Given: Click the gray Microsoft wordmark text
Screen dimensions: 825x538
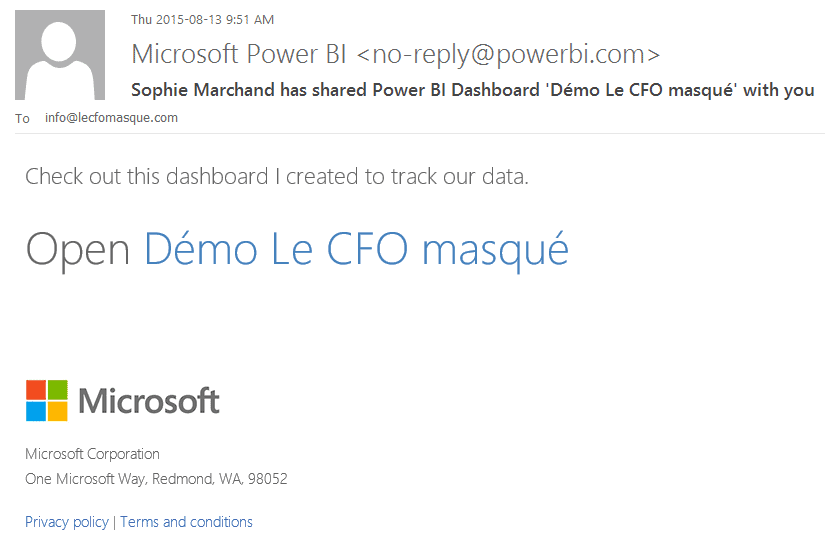Looking at the screenshot, I should tap(149, 401).
